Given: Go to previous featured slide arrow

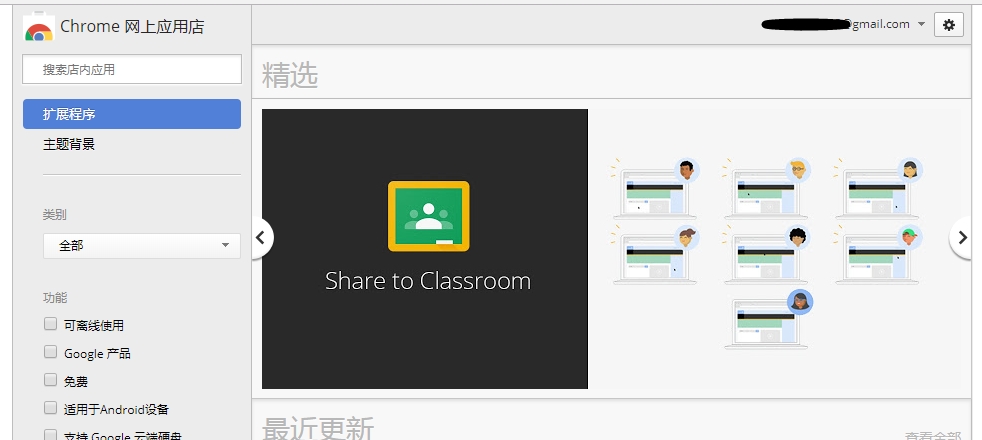Looking at the screenshot, I should [260, 238].
